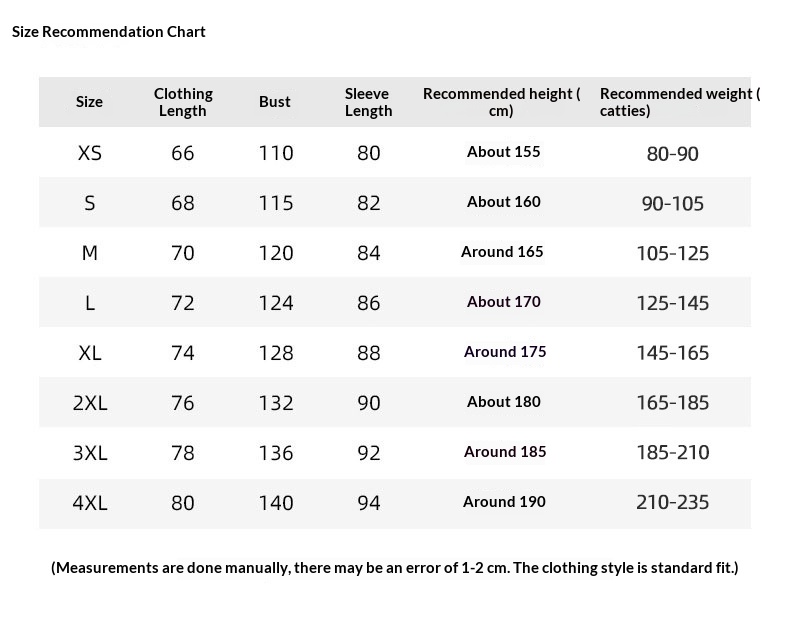The height and width of the screenshot is (626, 790).
Task: Click the Clothing Length column header
Action: (x=183, y=102)
